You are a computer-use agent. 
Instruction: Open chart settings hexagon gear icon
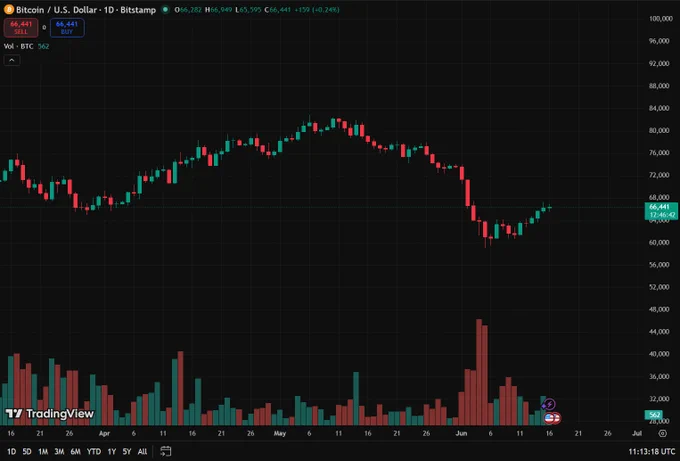click(663, 433)
